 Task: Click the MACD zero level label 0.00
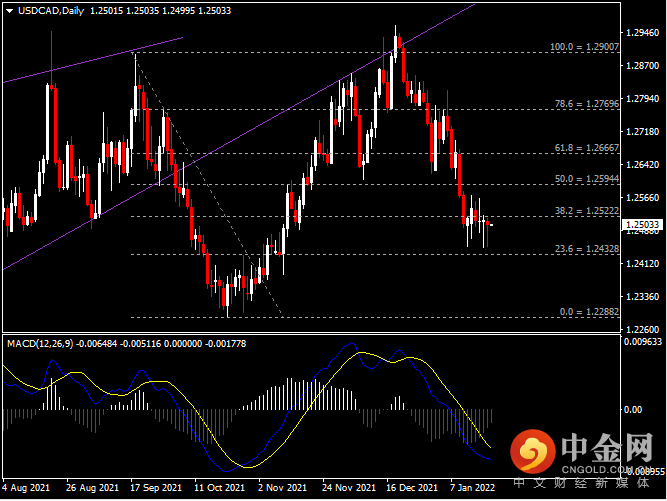(633, 410)
